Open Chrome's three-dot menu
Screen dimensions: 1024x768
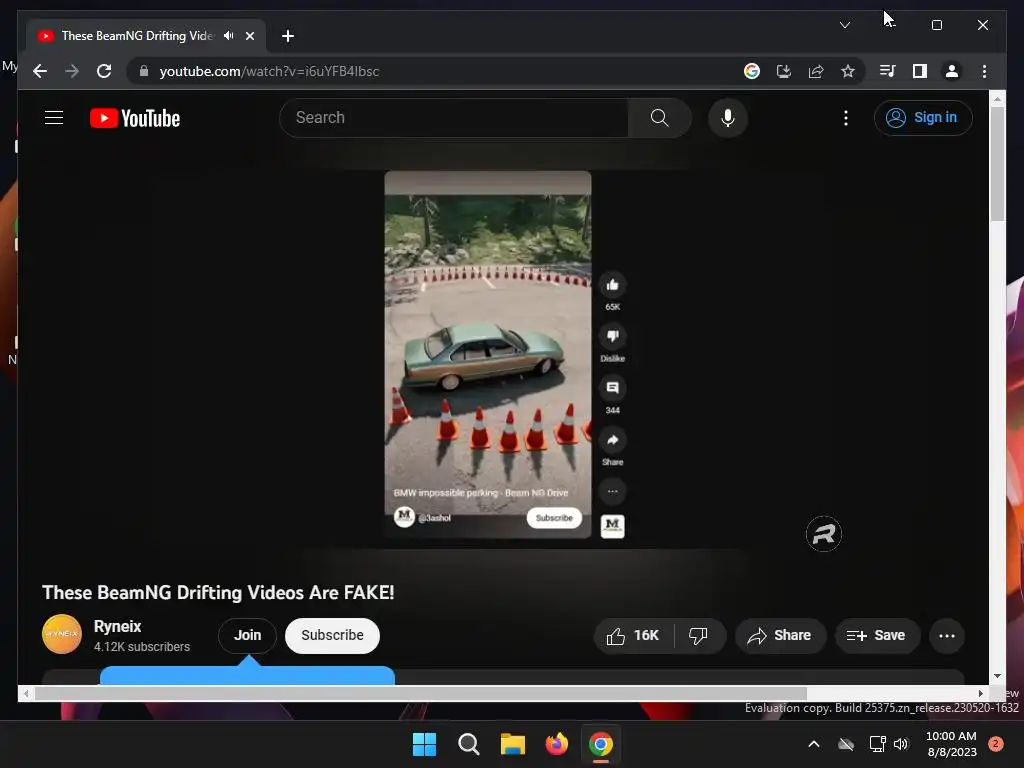click(984, 71)
